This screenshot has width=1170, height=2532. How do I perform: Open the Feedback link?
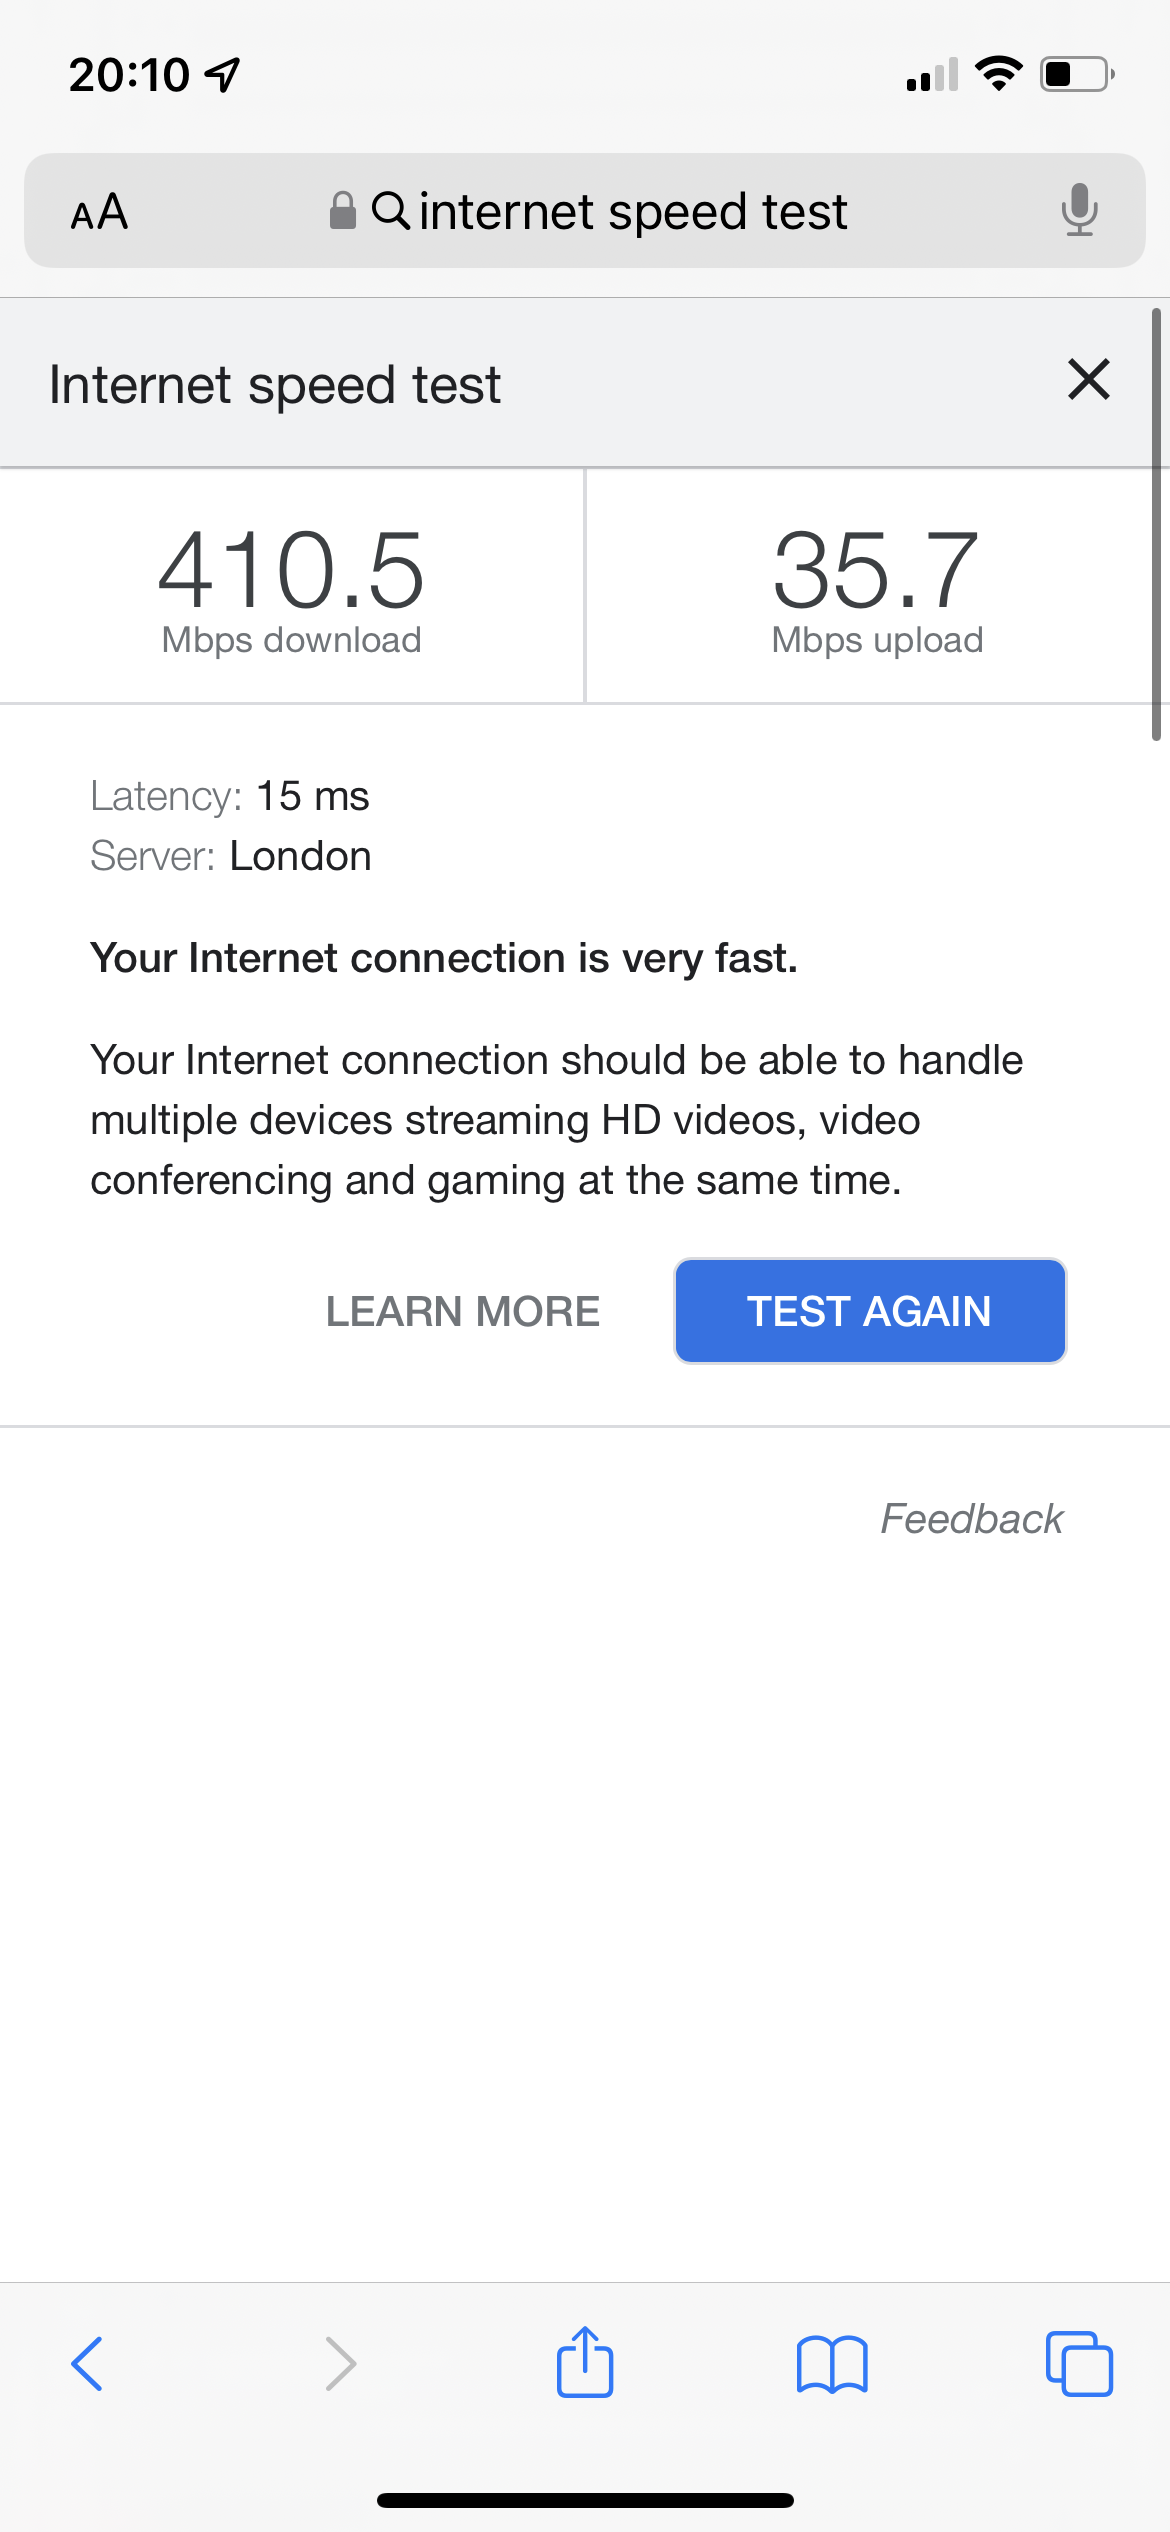[x=971, y=1518]
